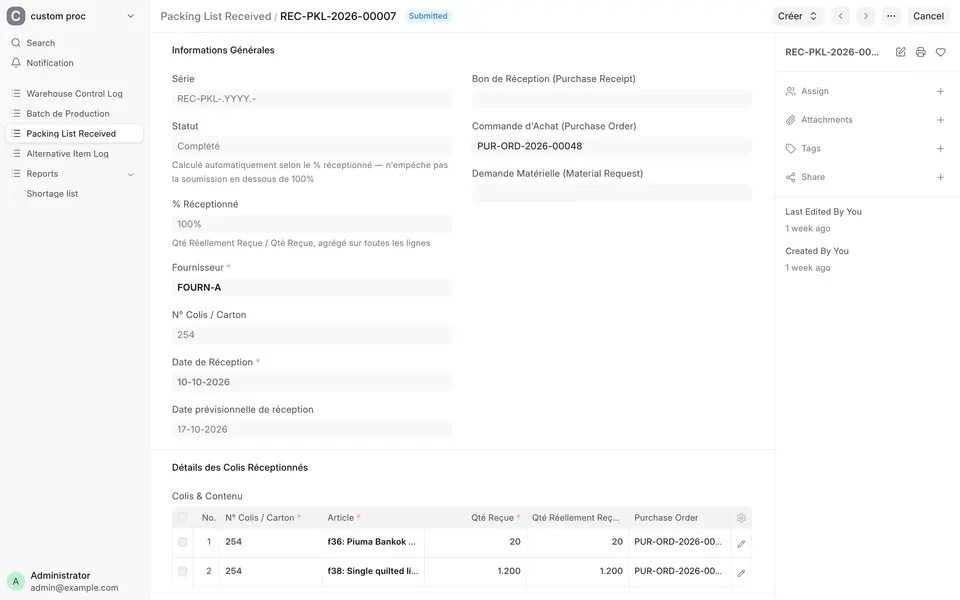Click the article f36: Piuma Bankok cell

(373, 542)
